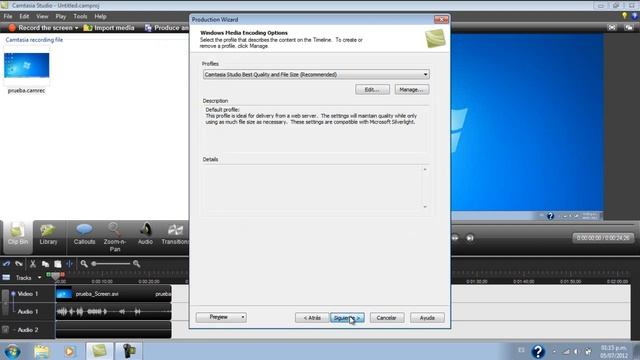
Task: Click the Details box scroll down arrow
Action: click(x=425, y=207)
